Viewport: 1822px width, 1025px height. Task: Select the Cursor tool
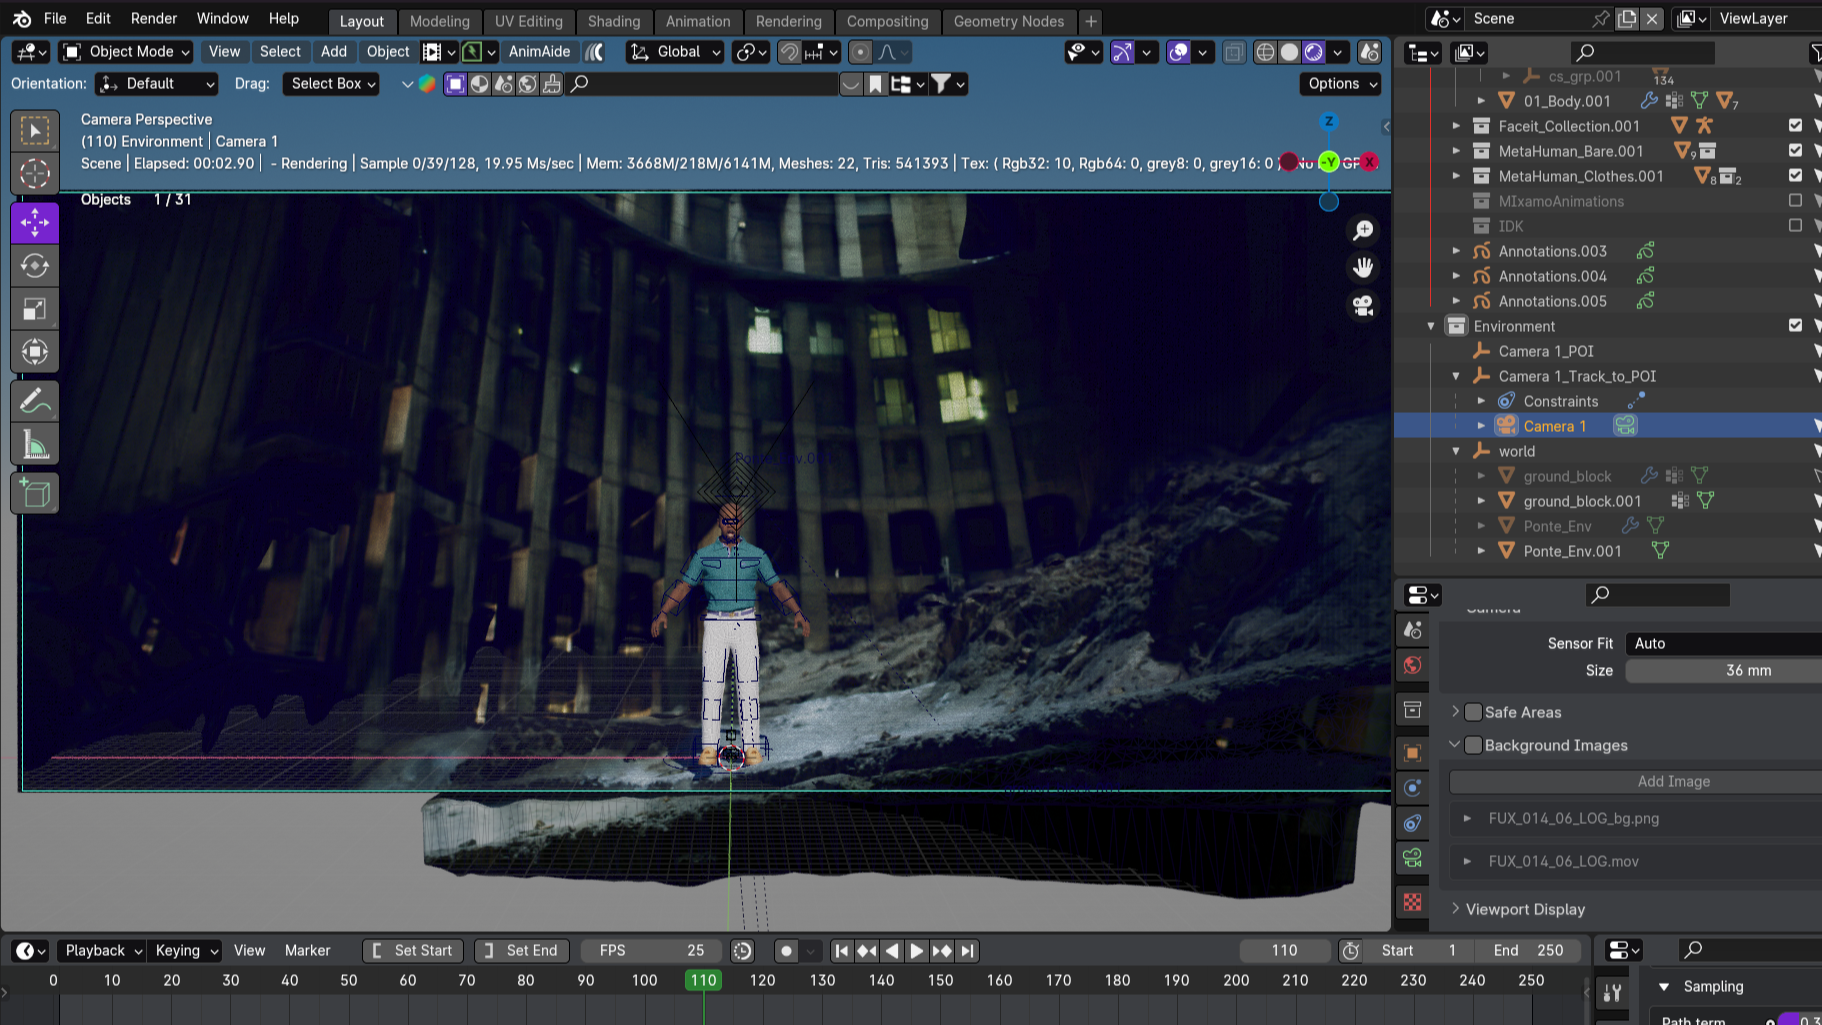[x=35, y=174]
